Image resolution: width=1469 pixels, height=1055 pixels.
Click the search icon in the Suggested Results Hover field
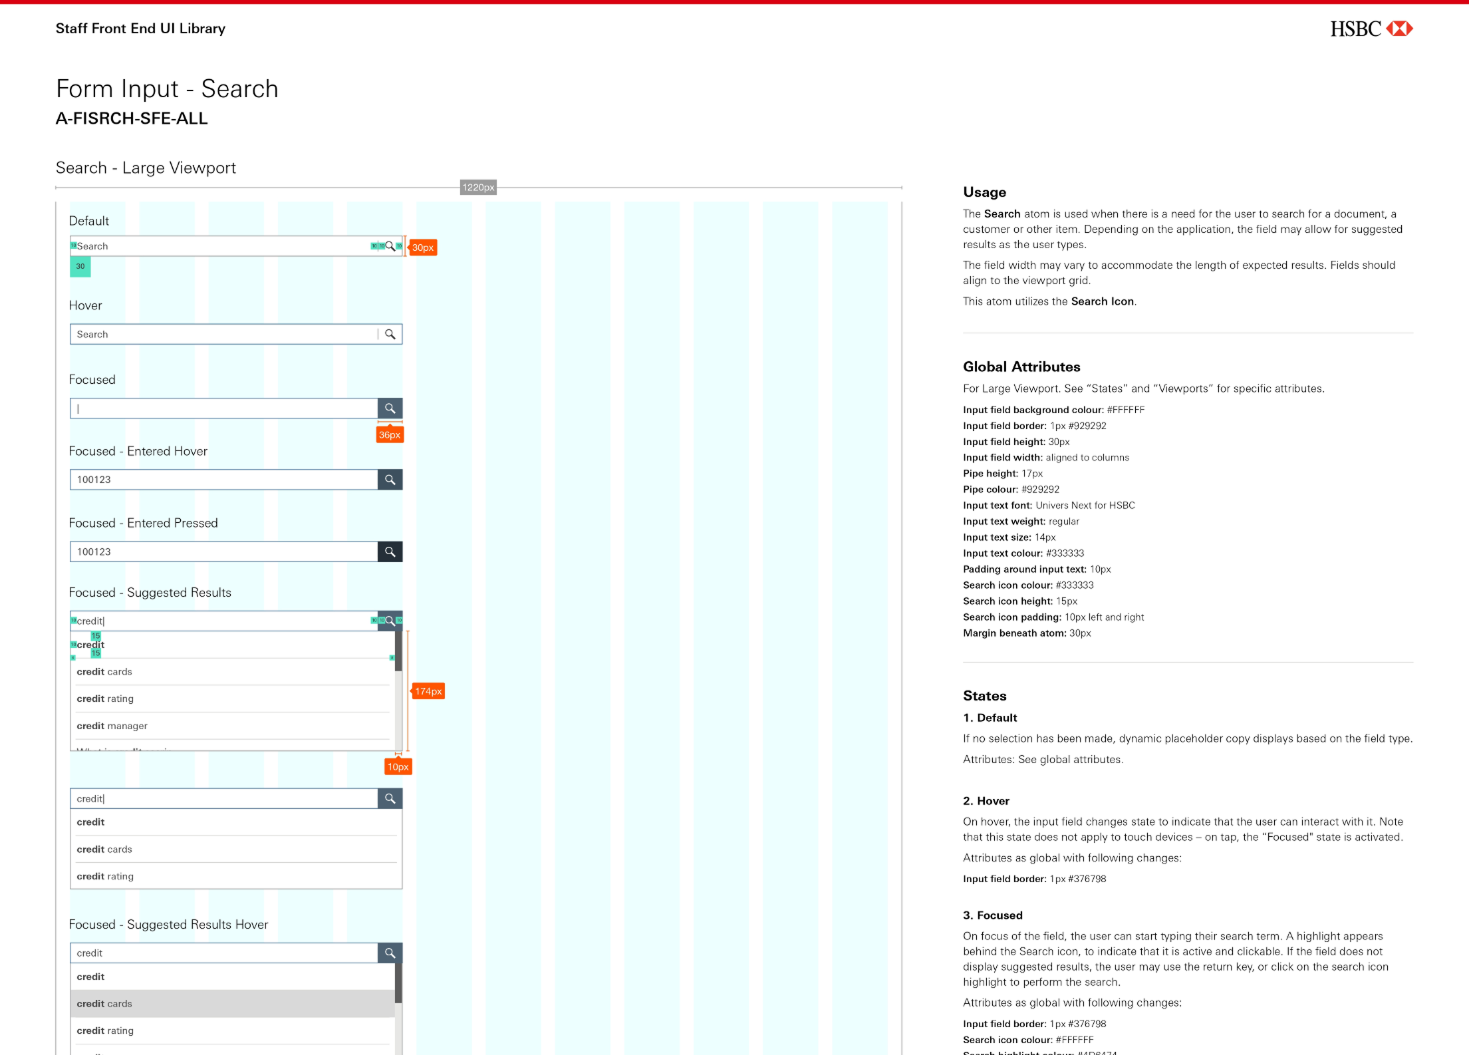[x=389, y=952]
